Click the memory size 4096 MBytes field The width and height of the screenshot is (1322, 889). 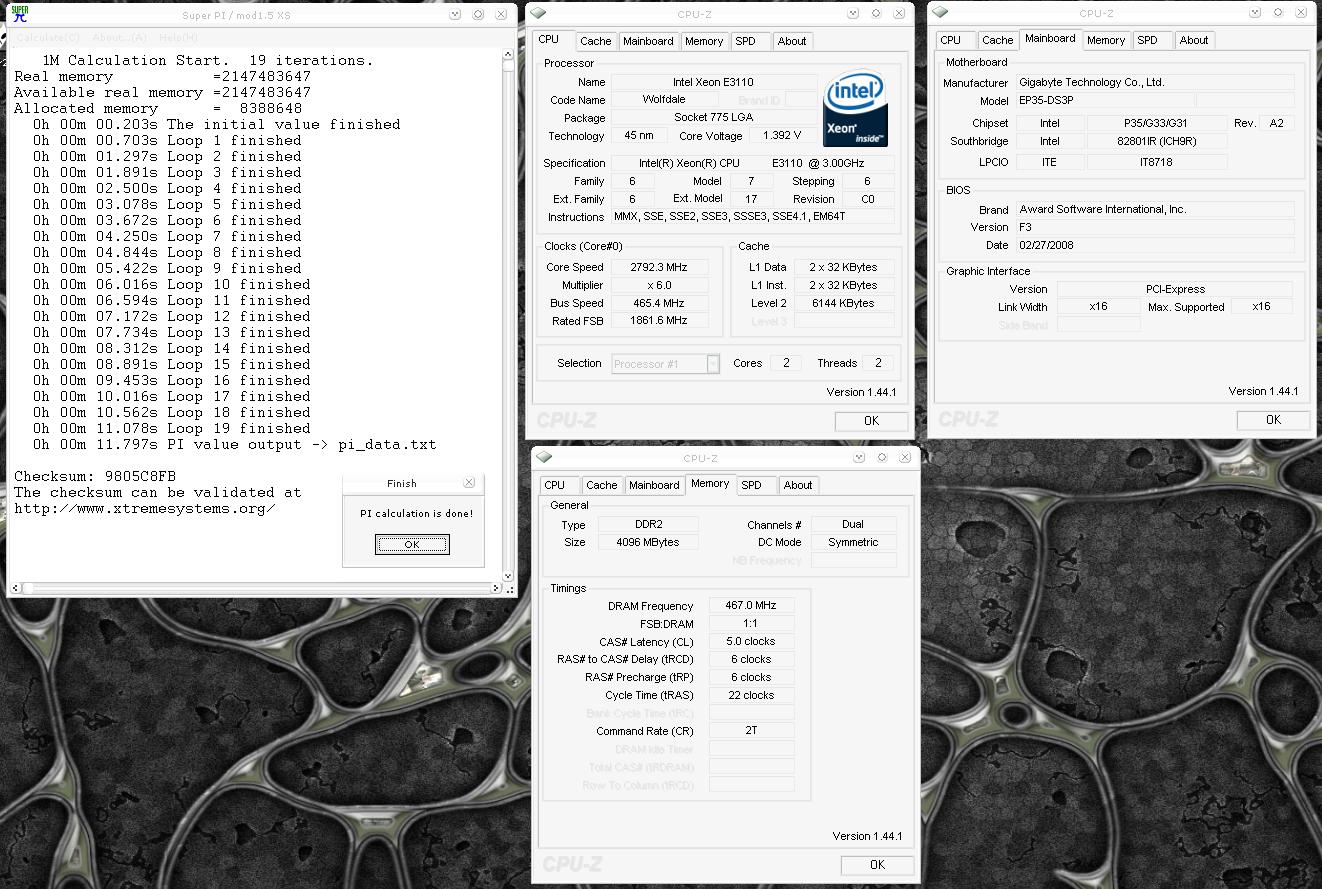tap(648, 542)
